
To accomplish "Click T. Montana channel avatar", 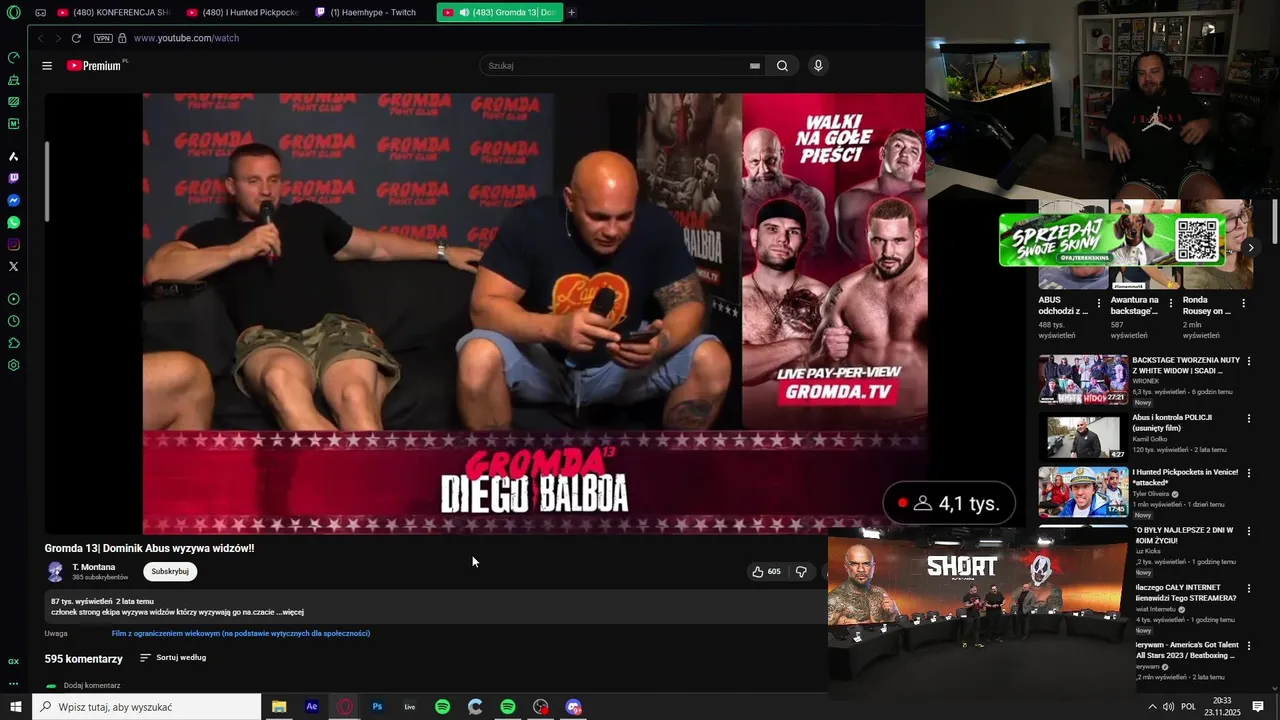I will tap(56, 572).
